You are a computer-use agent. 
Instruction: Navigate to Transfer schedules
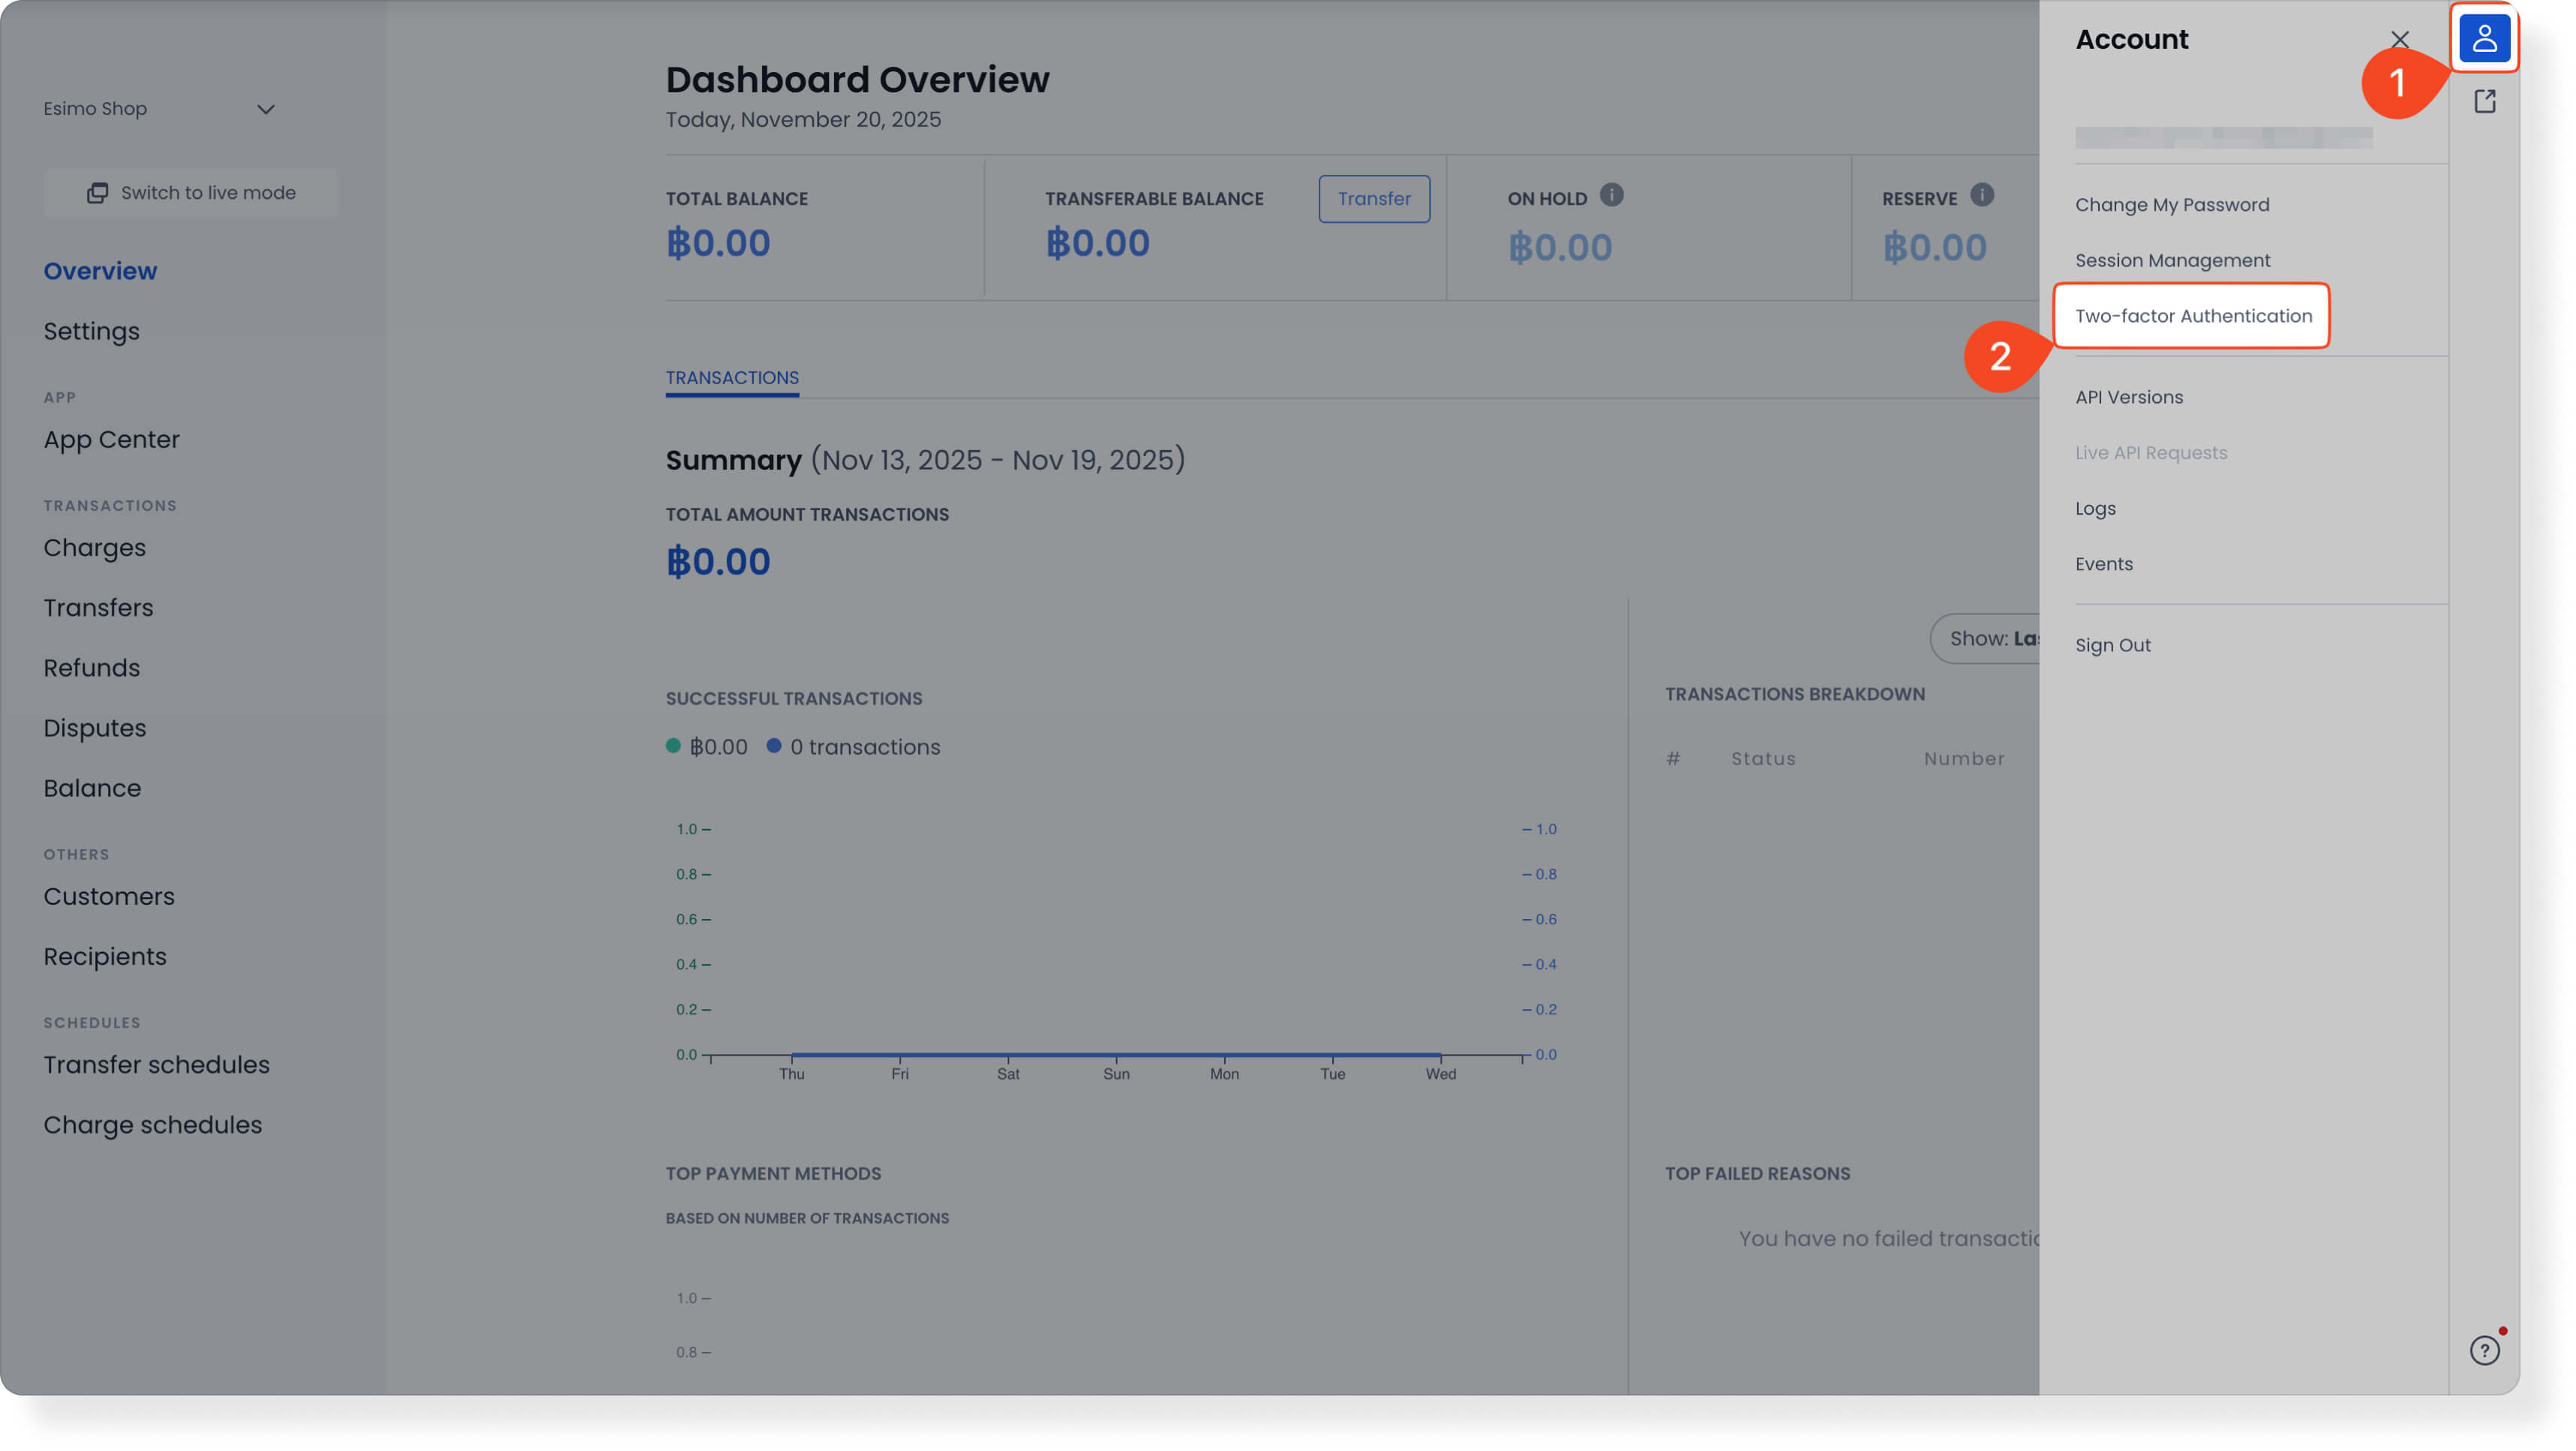point(156,1065)
